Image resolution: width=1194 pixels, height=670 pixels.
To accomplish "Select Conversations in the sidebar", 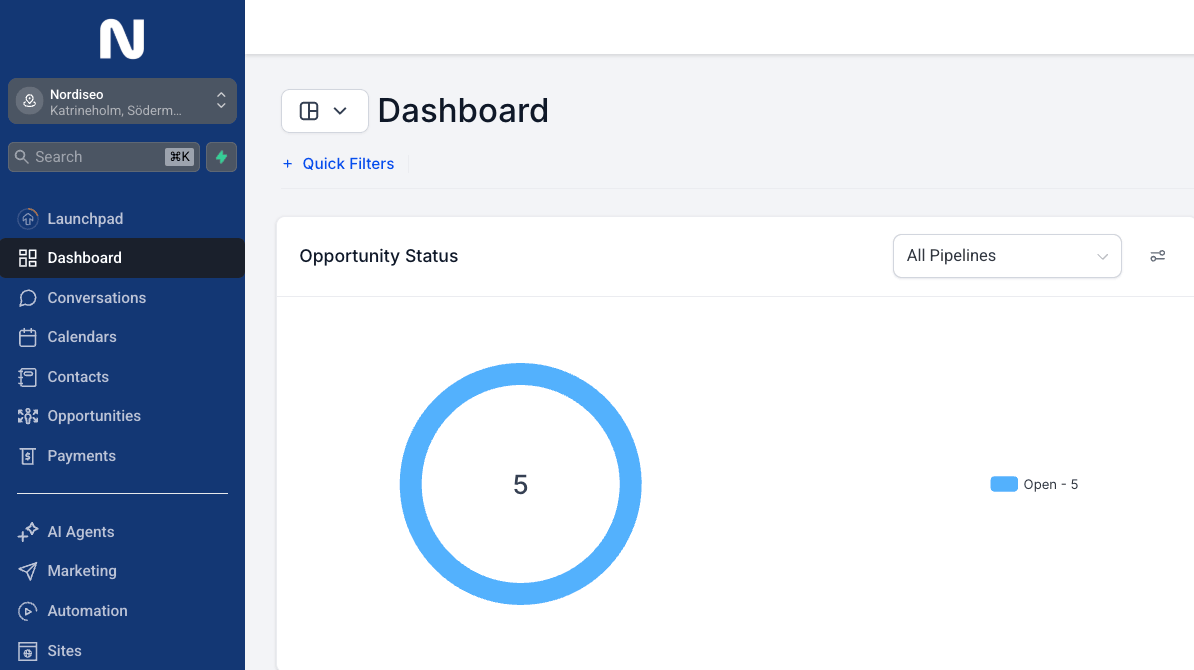I will [96, 297].
